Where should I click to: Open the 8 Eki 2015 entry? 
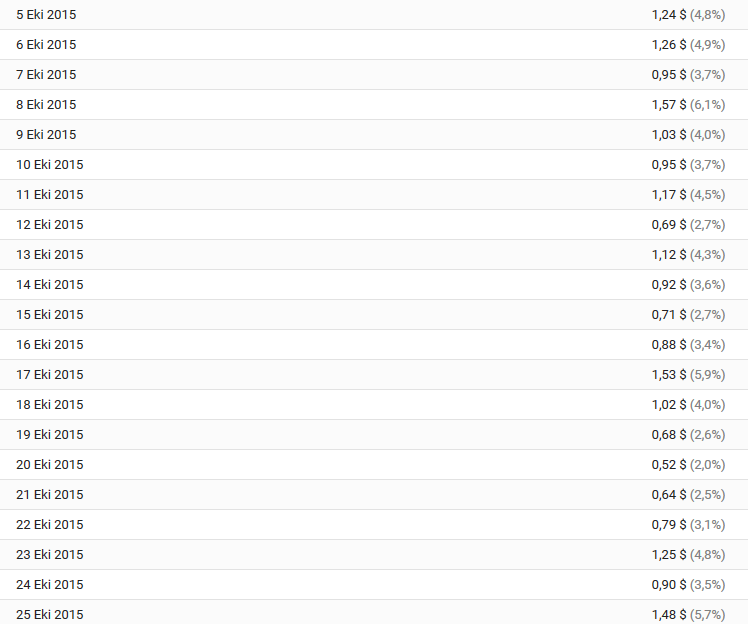pyautogui.click(x=374, y=104)
